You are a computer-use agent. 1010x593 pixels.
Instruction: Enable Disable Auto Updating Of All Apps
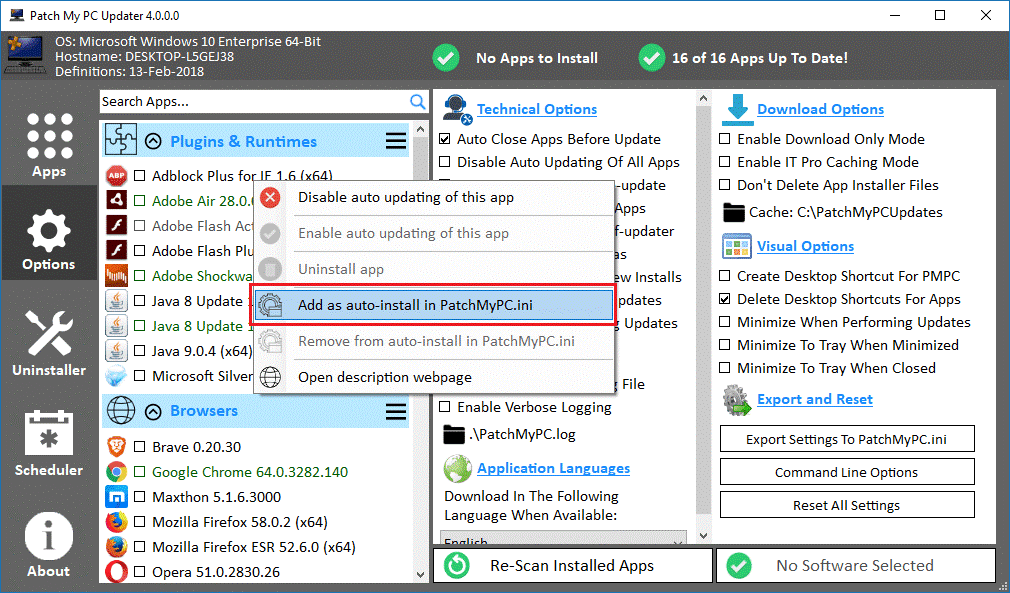tap(444, 162)
